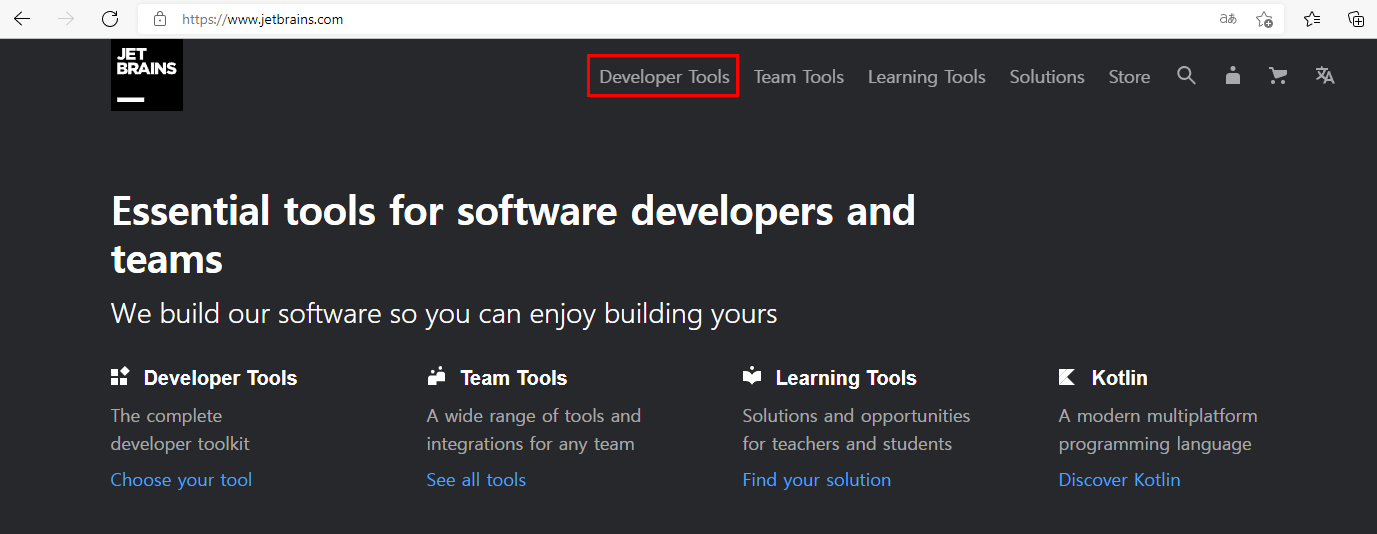Viewport: 1377px width, 534px height.
Task: Follow the Find your solution link
Action: point(816,480)
